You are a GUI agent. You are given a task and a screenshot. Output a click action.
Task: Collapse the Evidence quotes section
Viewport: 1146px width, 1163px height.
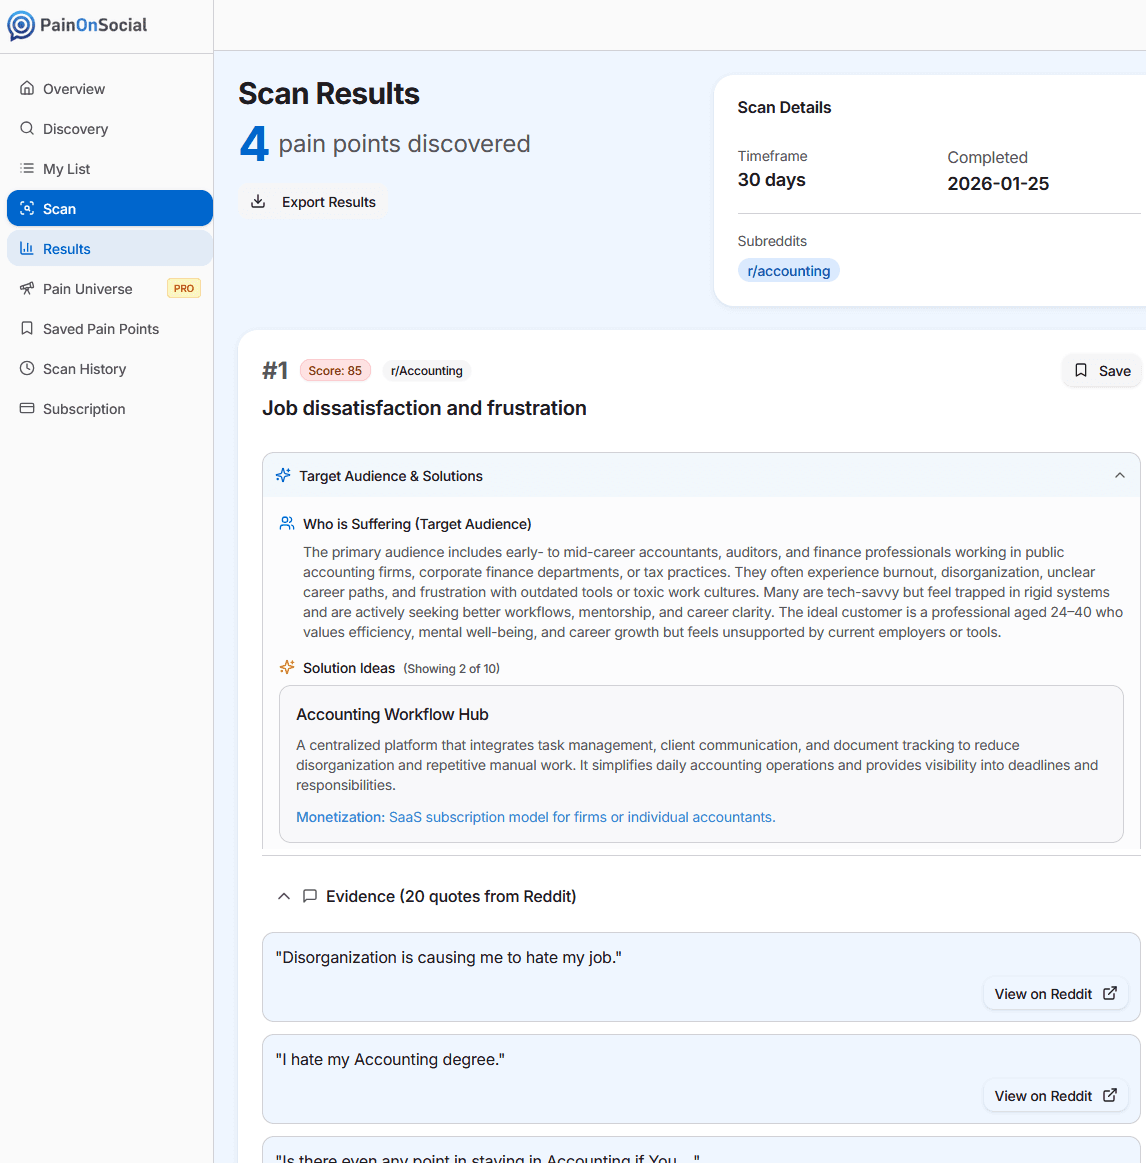coord(283,896)
